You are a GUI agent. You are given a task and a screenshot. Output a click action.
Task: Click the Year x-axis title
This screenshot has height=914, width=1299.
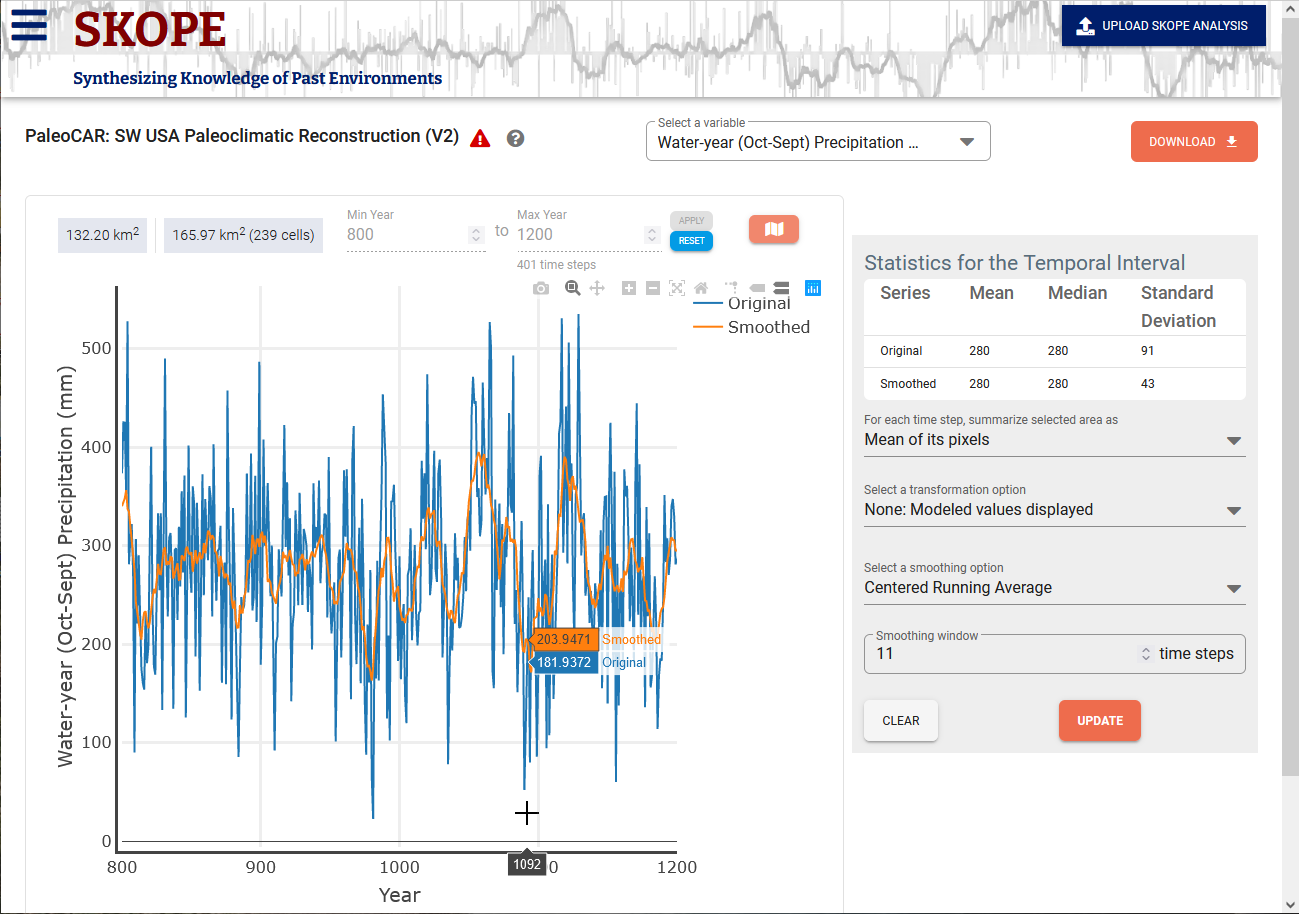(x=399, y=895)
